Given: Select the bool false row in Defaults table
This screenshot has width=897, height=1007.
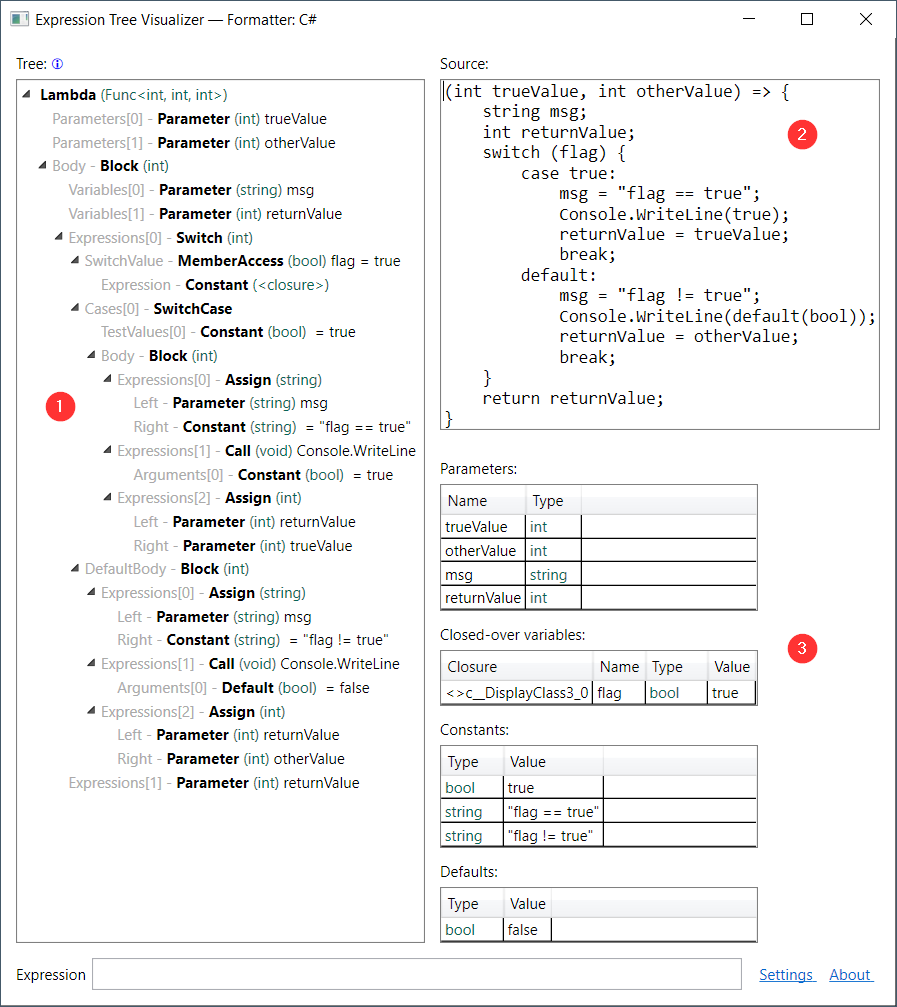Looking at the screenshot, I should click(500, 929).
